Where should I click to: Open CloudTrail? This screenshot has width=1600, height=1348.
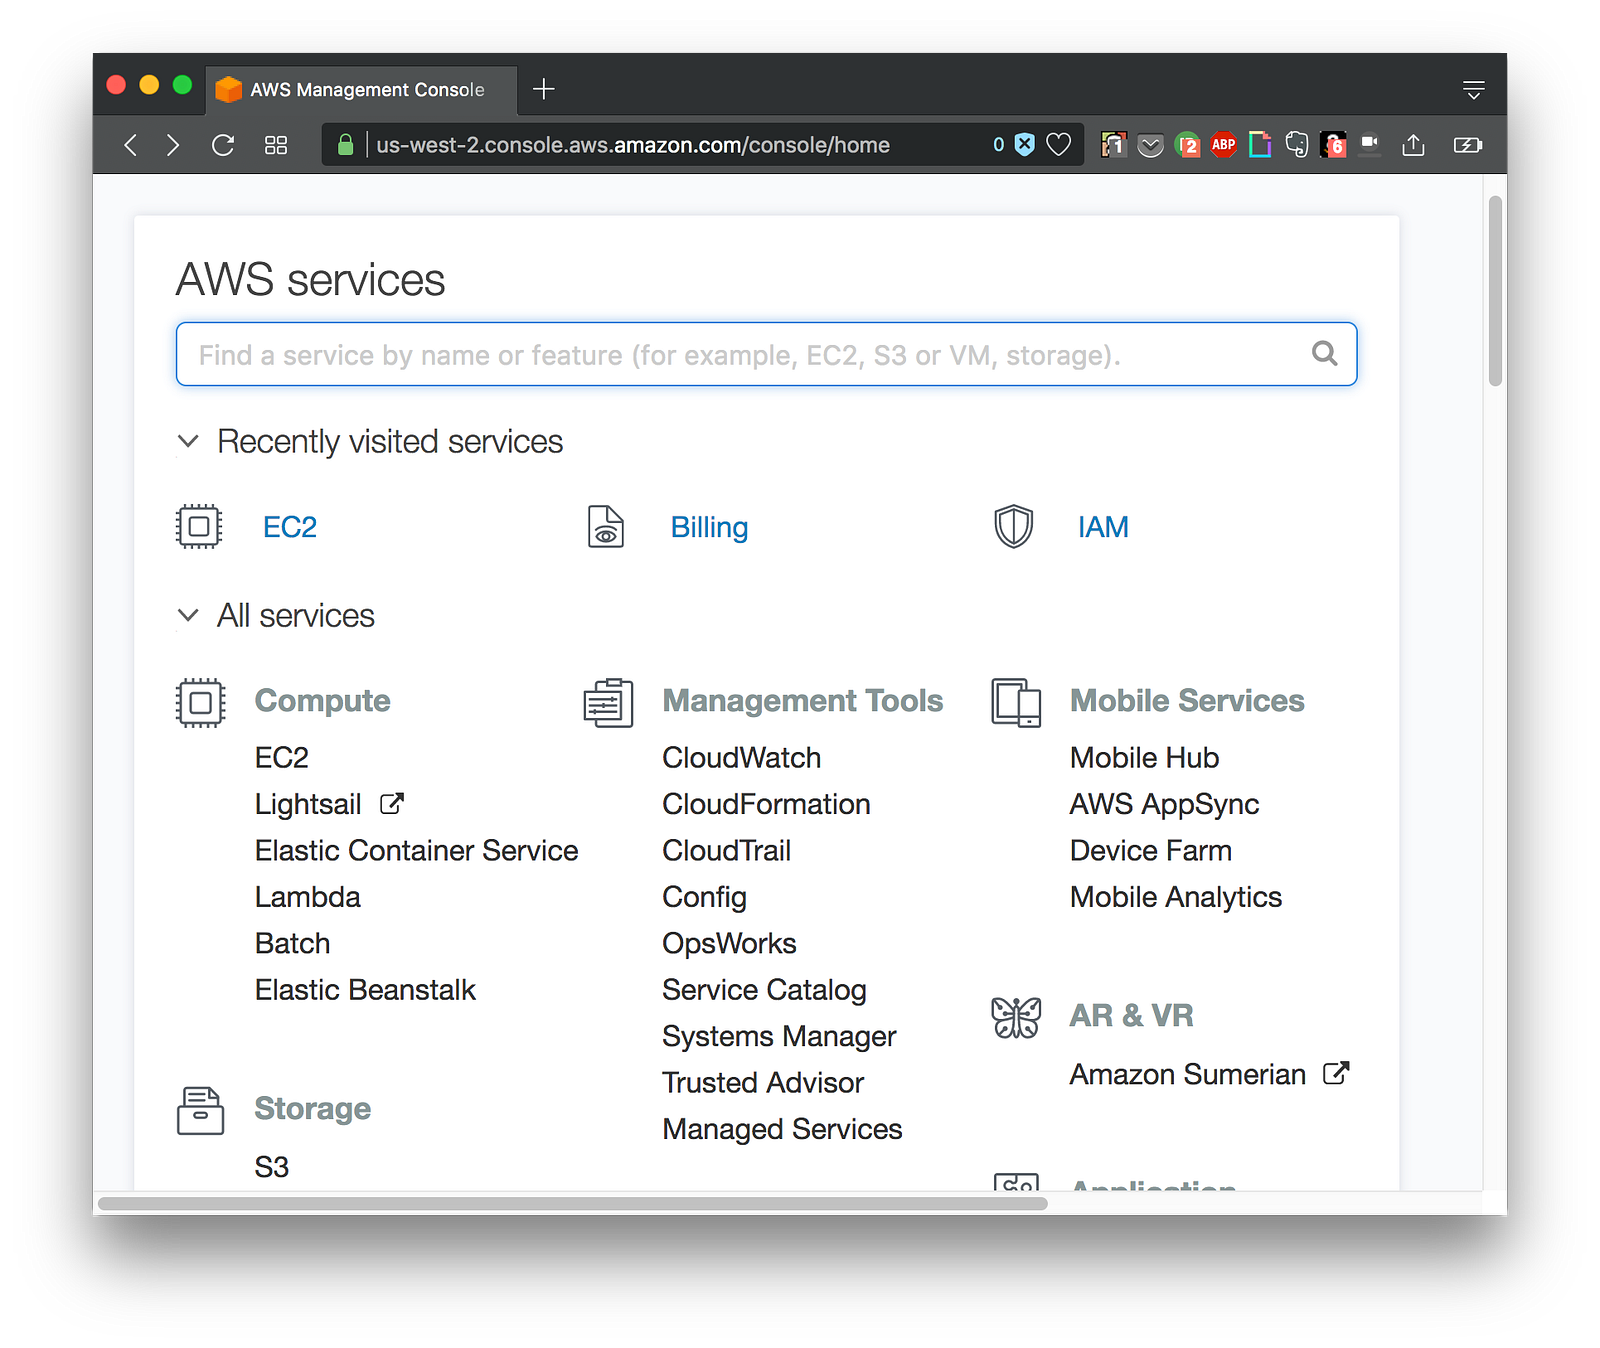coord(727,850)
